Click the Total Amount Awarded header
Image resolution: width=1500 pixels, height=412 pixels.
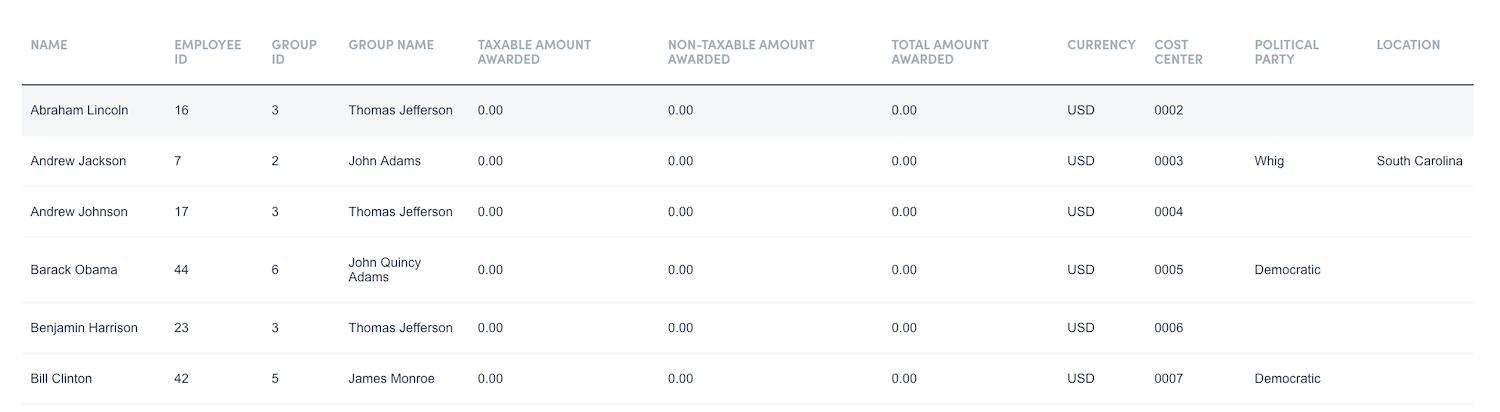pos(940,52)
